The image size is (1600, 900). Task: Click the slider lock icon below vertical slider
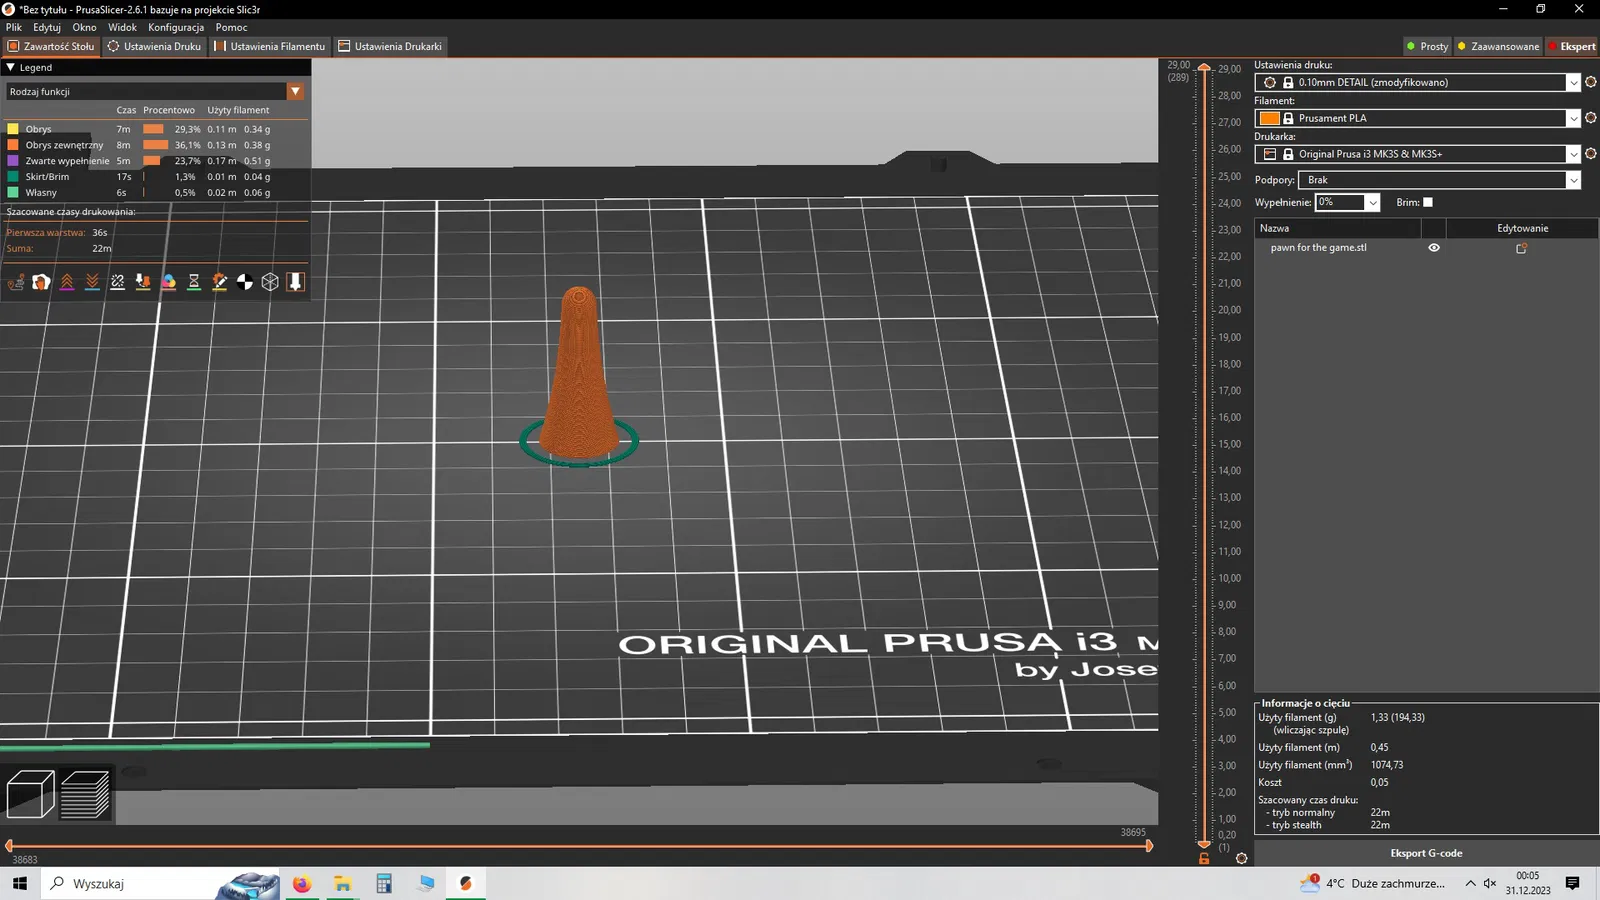point(1204,858)
